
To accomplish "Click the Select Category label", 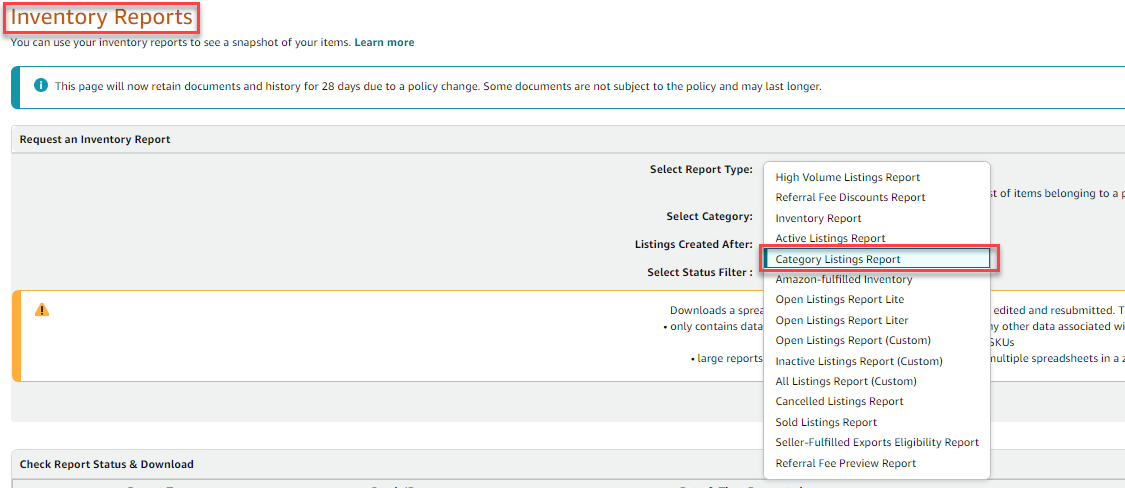I will 710,216.
